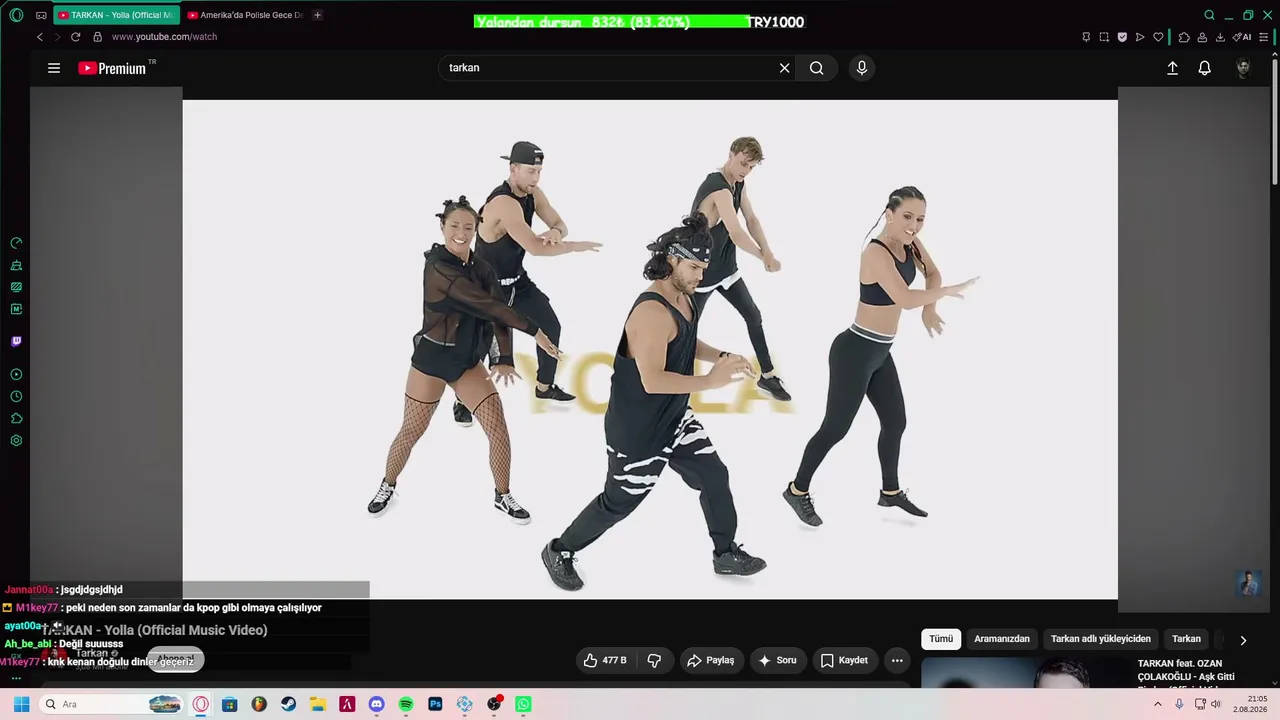The height and width of the screenshot is (720, 1280).
Task: Open GX Control speedometer in sidebar
Action: [x=16, y=243]
